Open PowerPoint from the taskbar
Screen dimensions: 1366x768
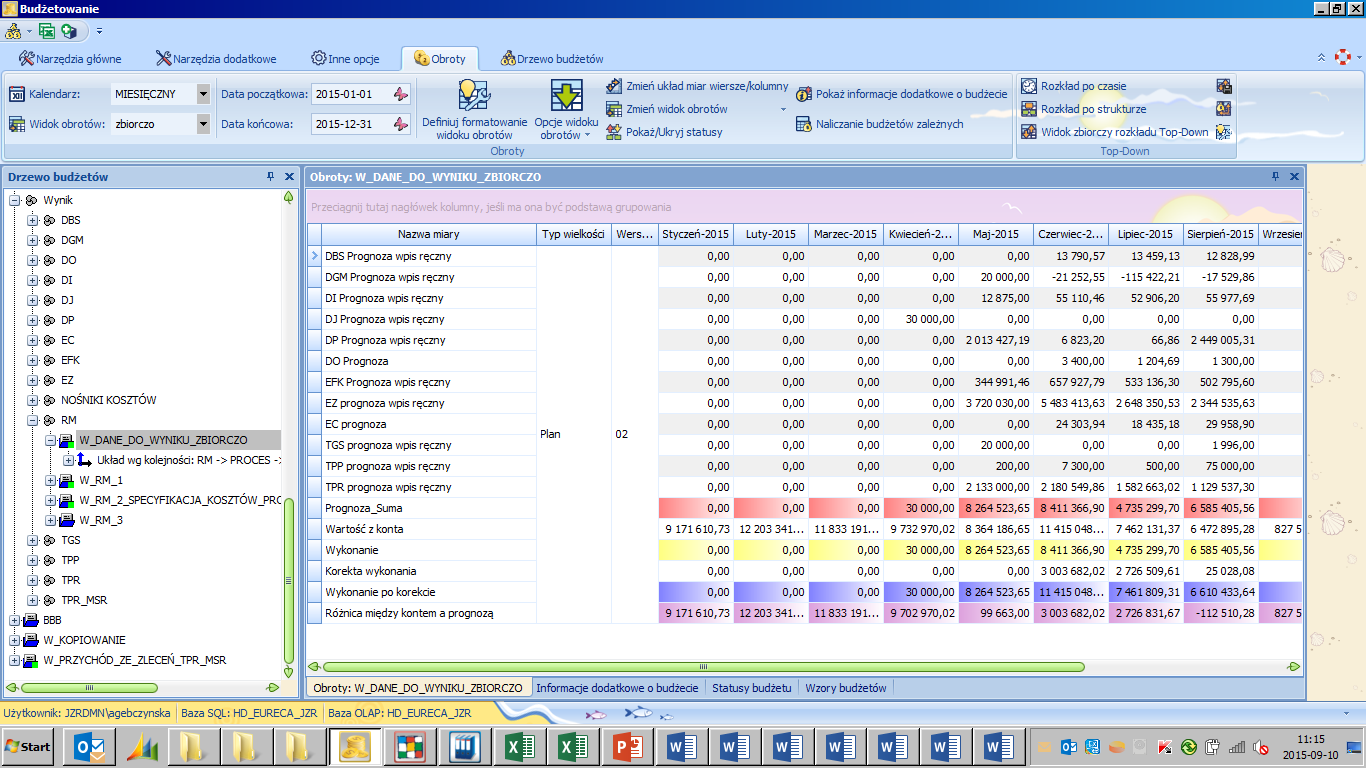pos(628,747)
